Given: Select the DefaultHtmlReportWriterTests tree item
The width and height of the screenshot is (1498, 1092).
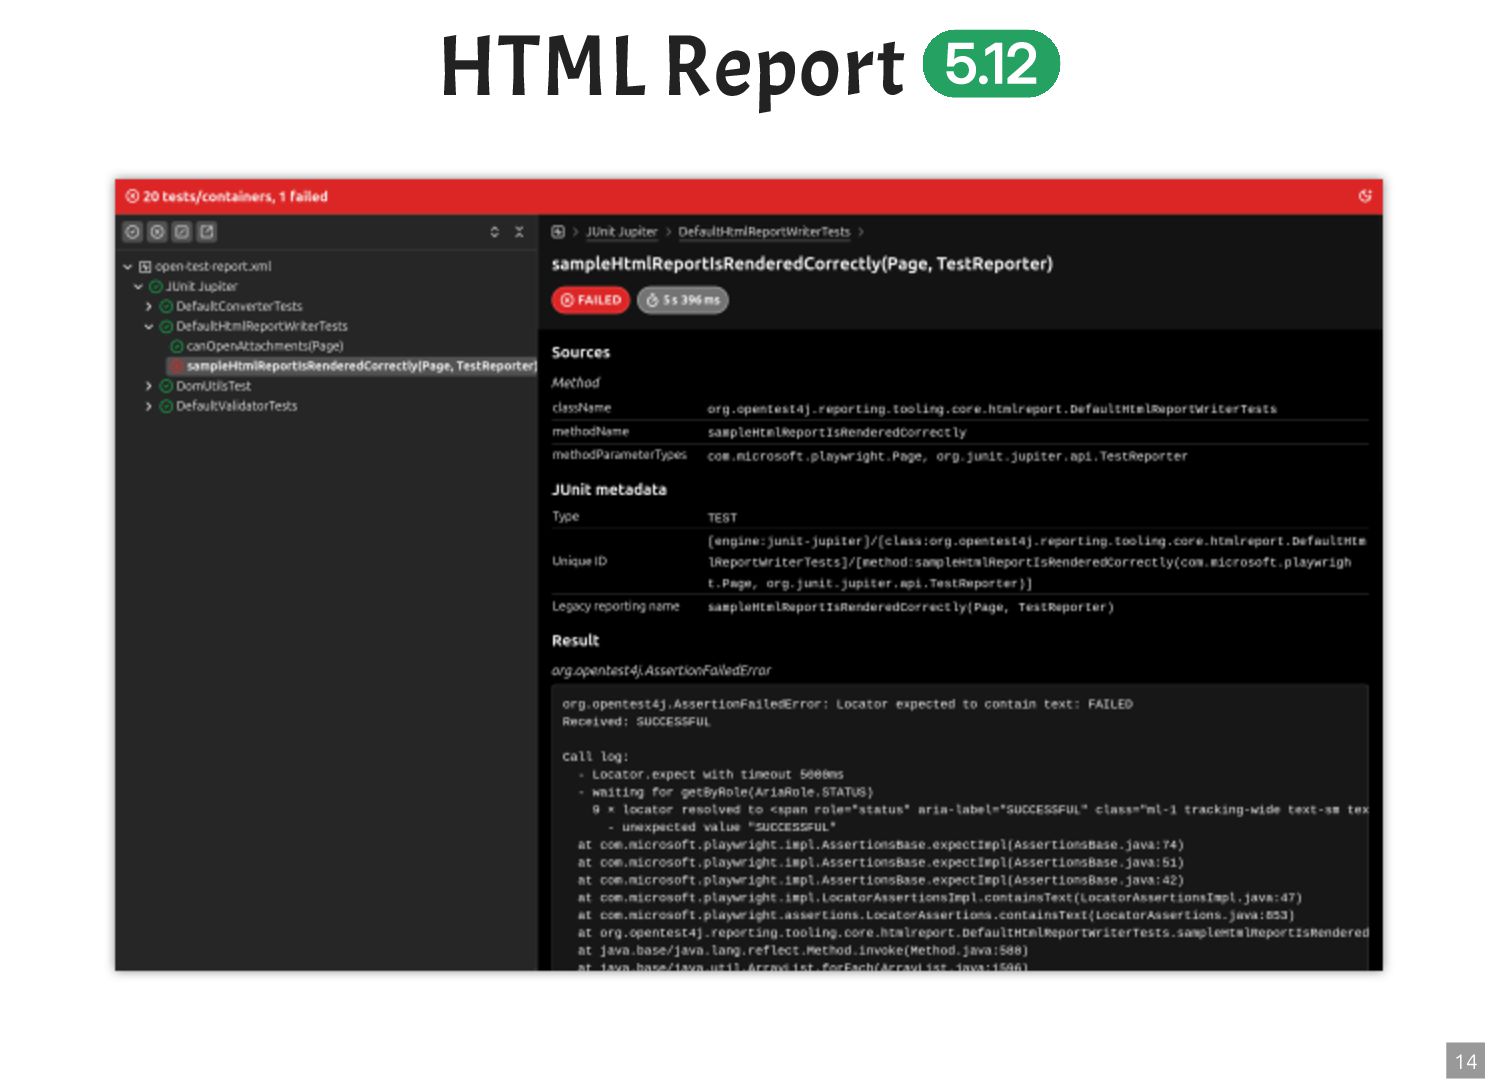Looking at the screenshot, I should [x=262, y=327].
